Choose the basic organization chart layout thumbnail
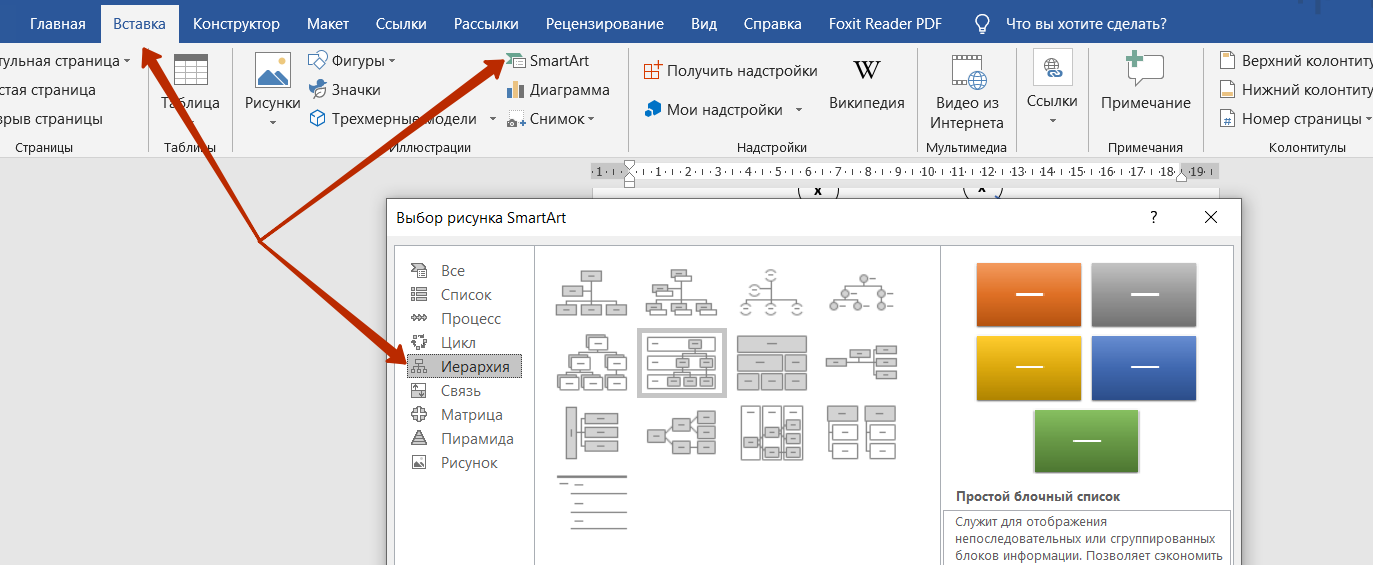The width and height of the screenshot is (1373, 565). (592, 291)
